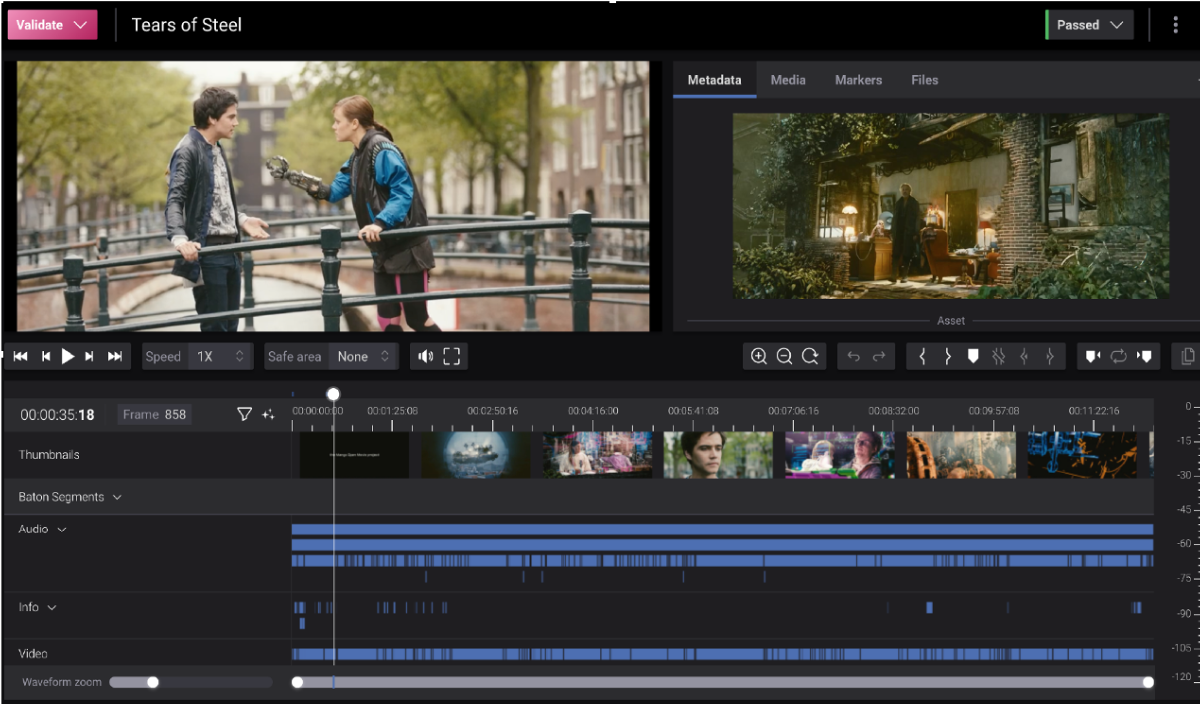The height and width of the screenshot is (704, 1200).
Task: Click the timeline playhead handle
Action: (x=333, y=394)
